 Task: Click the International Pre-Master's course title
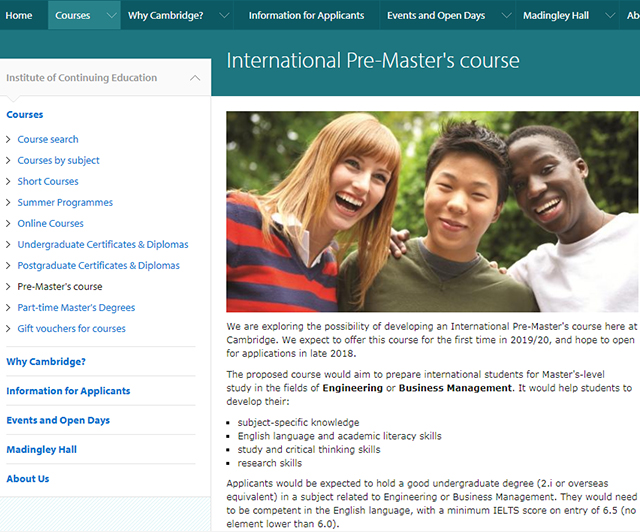pos(373,60)
